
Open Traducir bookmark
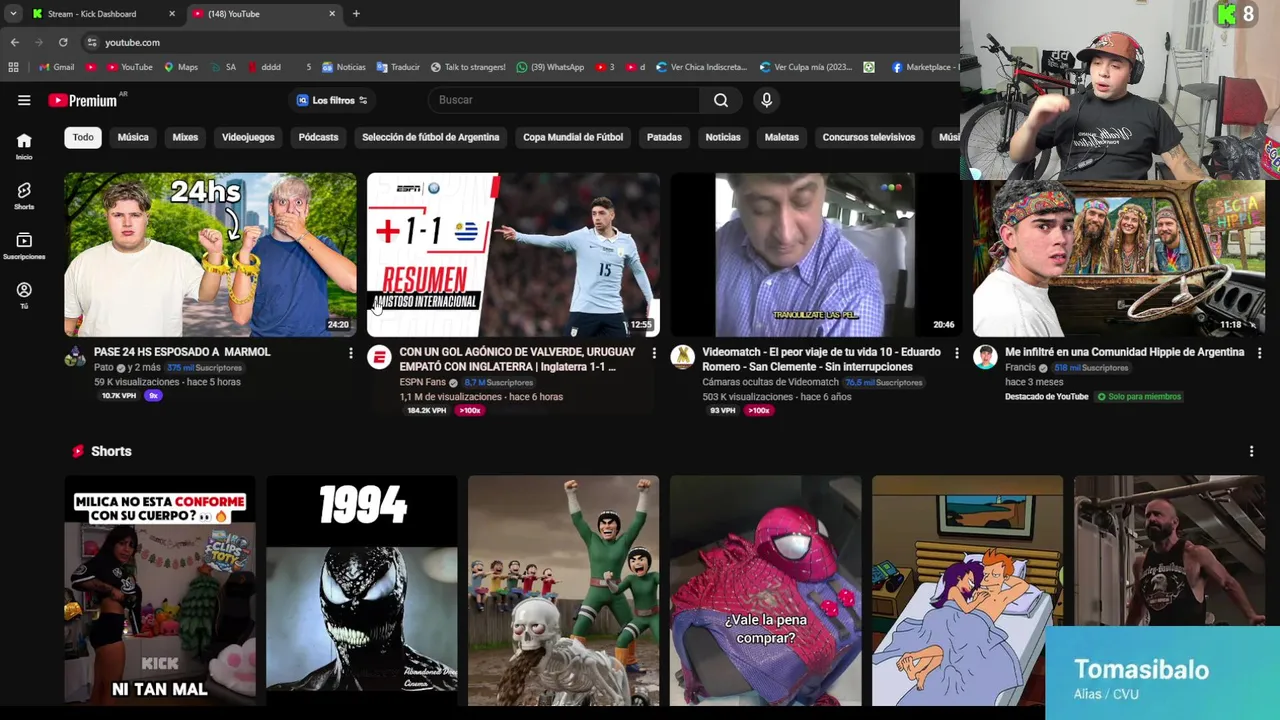(x=398, y=67)
